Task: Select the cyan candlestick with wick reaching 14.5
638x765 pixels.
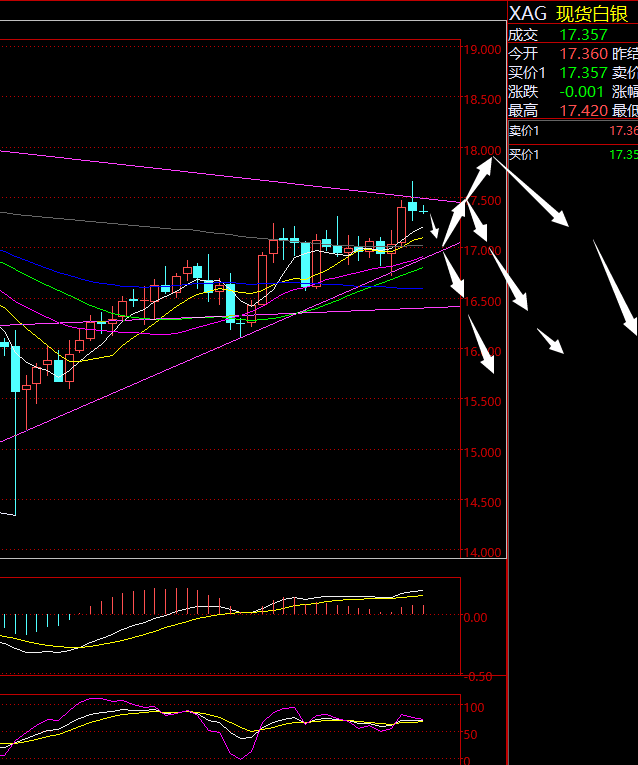Action: coord(16,423)
